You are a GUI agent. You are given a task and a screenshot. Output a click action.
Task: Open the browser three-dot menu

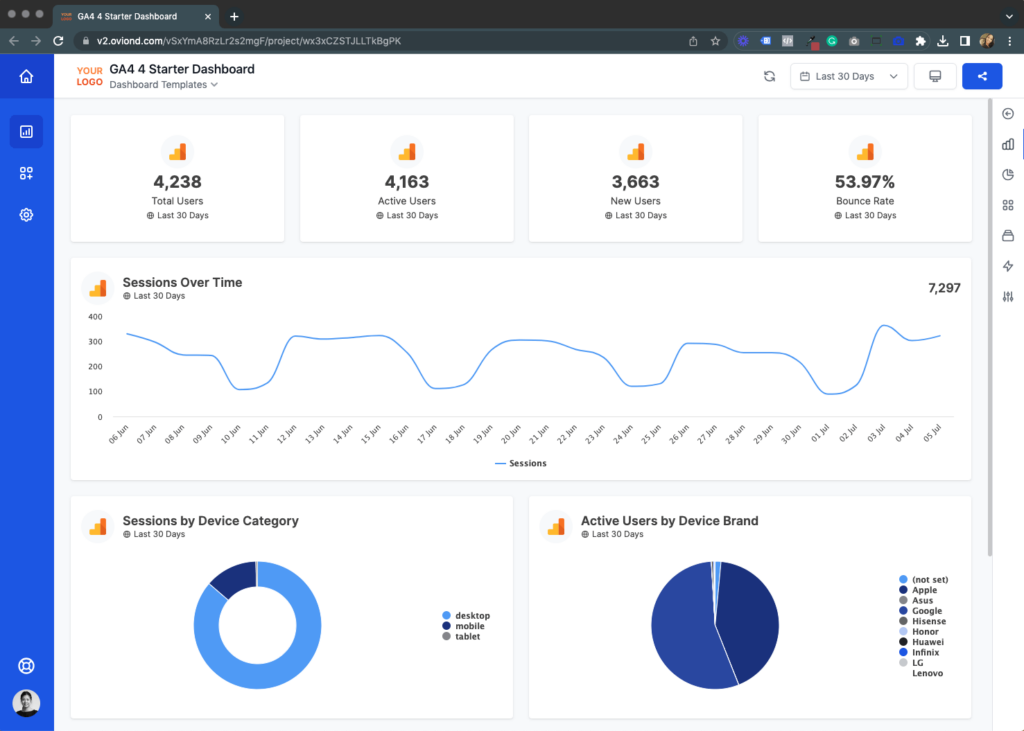pos(1010,41)
